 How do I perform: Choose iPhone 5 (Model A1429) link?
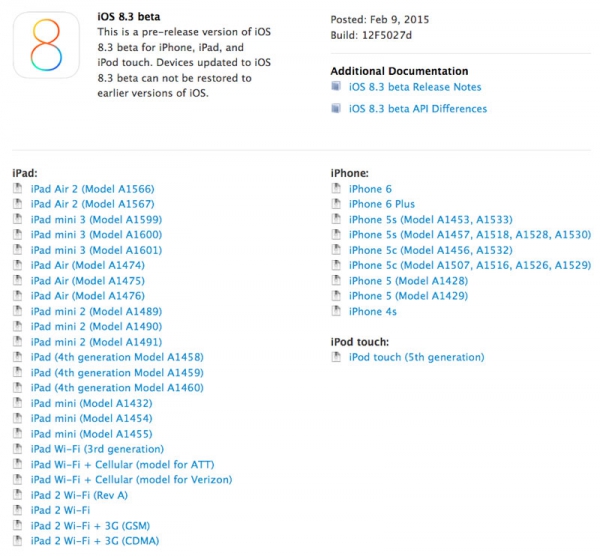tap(408, 296)
